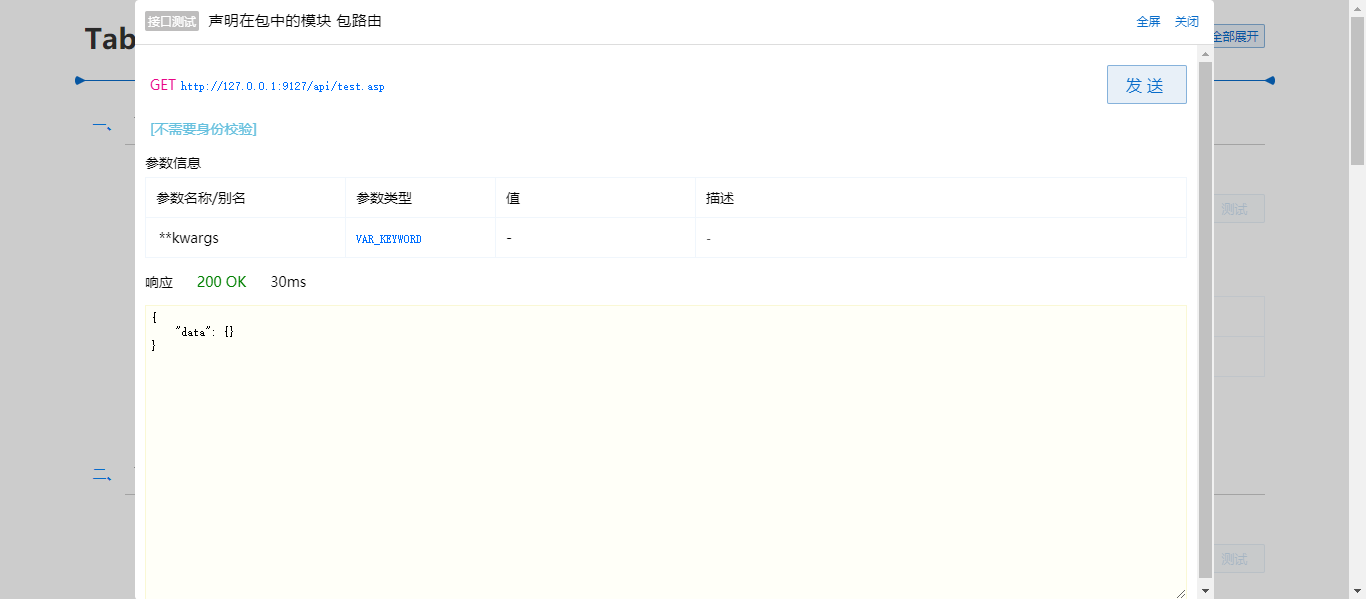The image size is (1366, 599).
Task: Expand all sections with 全部展开
Action: coord(1237,36)
